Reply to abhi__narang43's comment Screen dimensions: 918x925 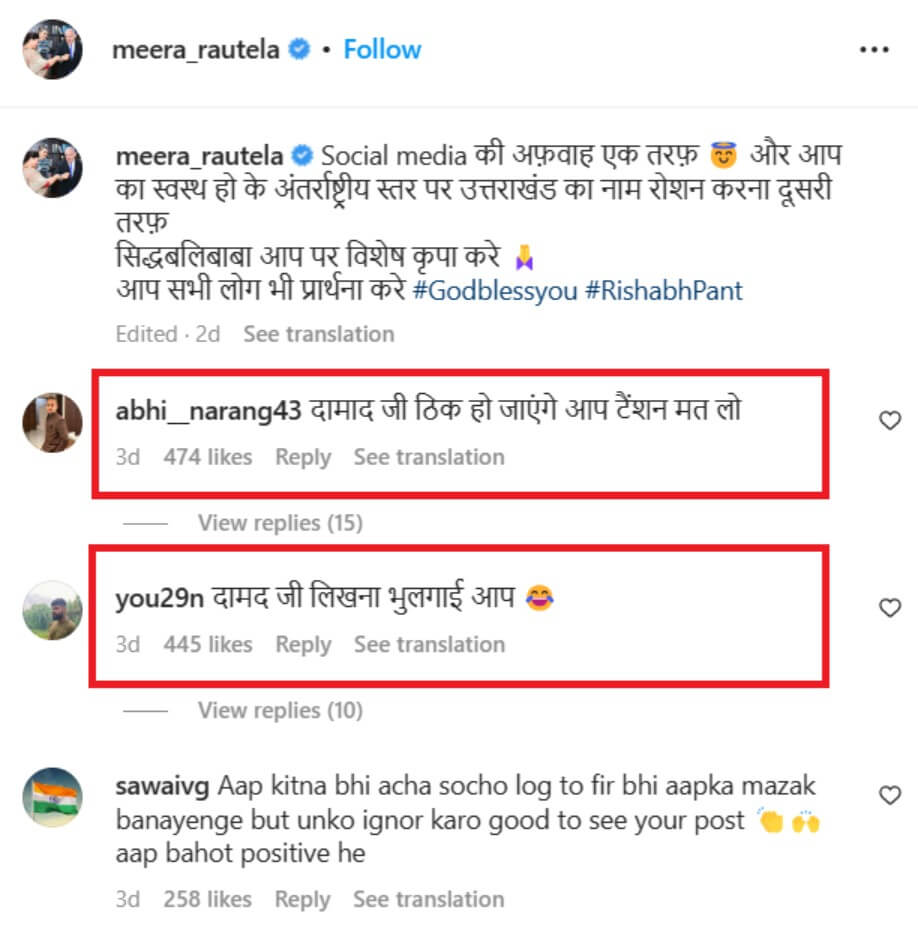coord(303,457)
